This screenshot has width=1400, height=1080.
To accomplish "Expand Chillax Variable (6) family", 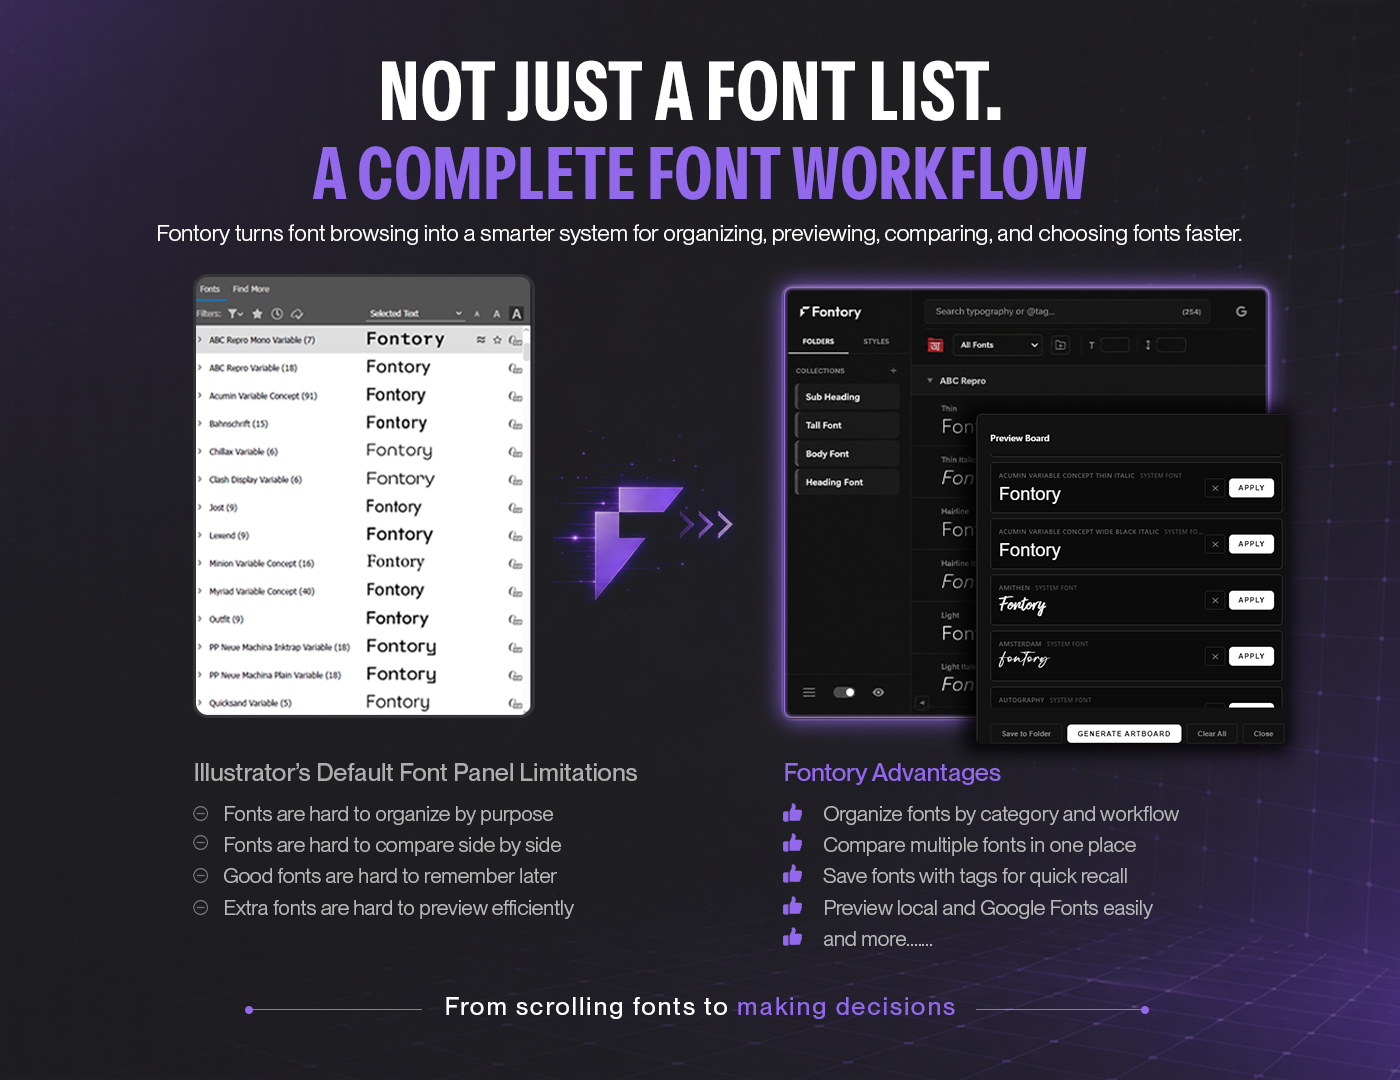I will (x=200, y=452).
